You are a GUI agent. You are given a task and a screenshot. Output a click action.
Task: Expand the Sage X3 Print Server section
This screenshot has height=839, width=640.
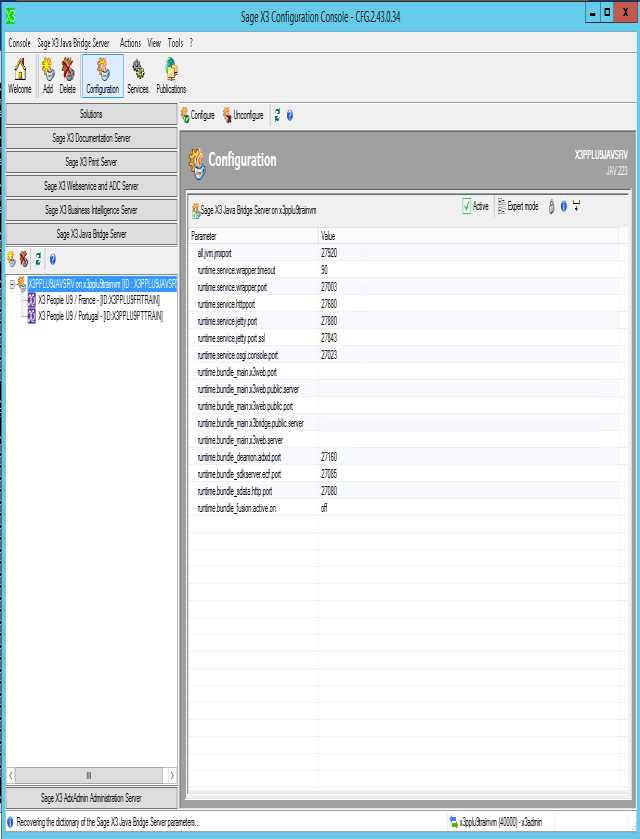click(x=91, y=162)
